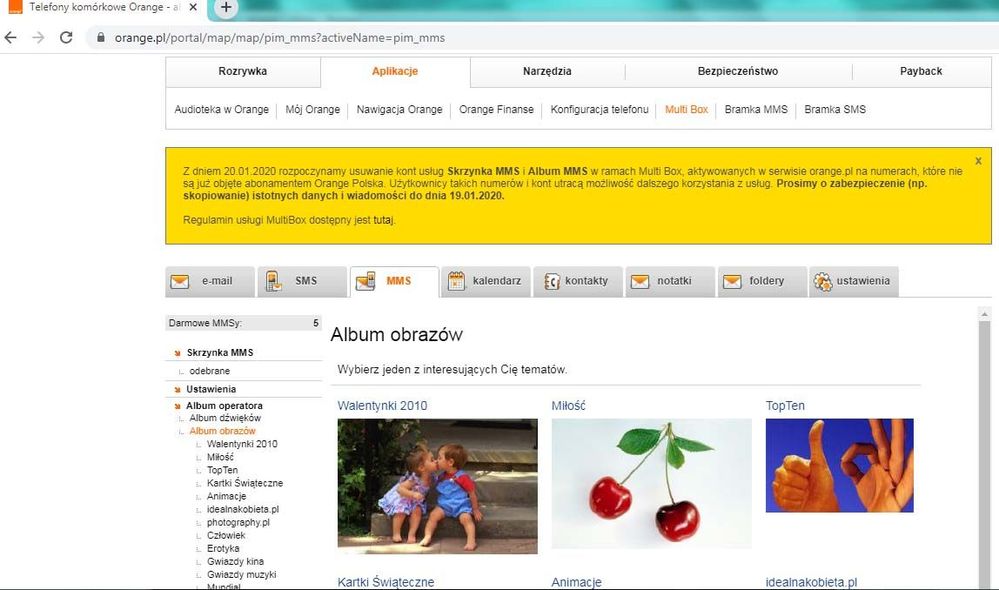Open TopTen in sidebar tree
The image size is (999, 590).
click(x=222, y=470)
